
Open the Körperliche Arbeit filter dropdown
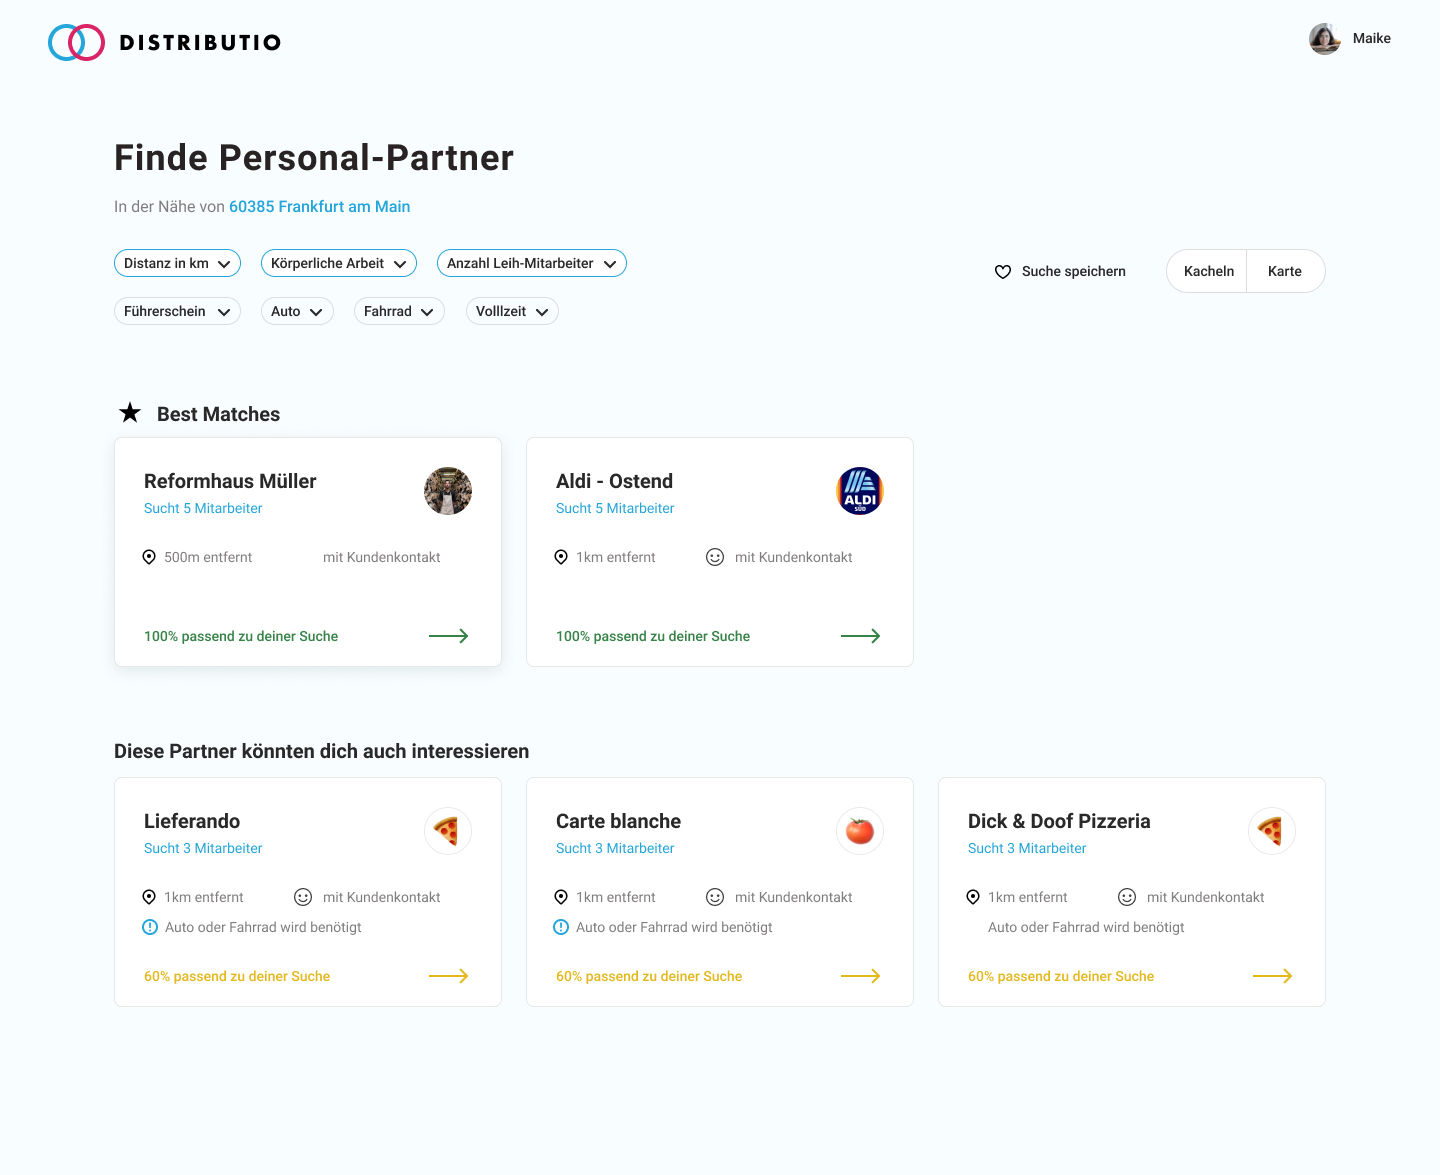click(x=339, y=263)
